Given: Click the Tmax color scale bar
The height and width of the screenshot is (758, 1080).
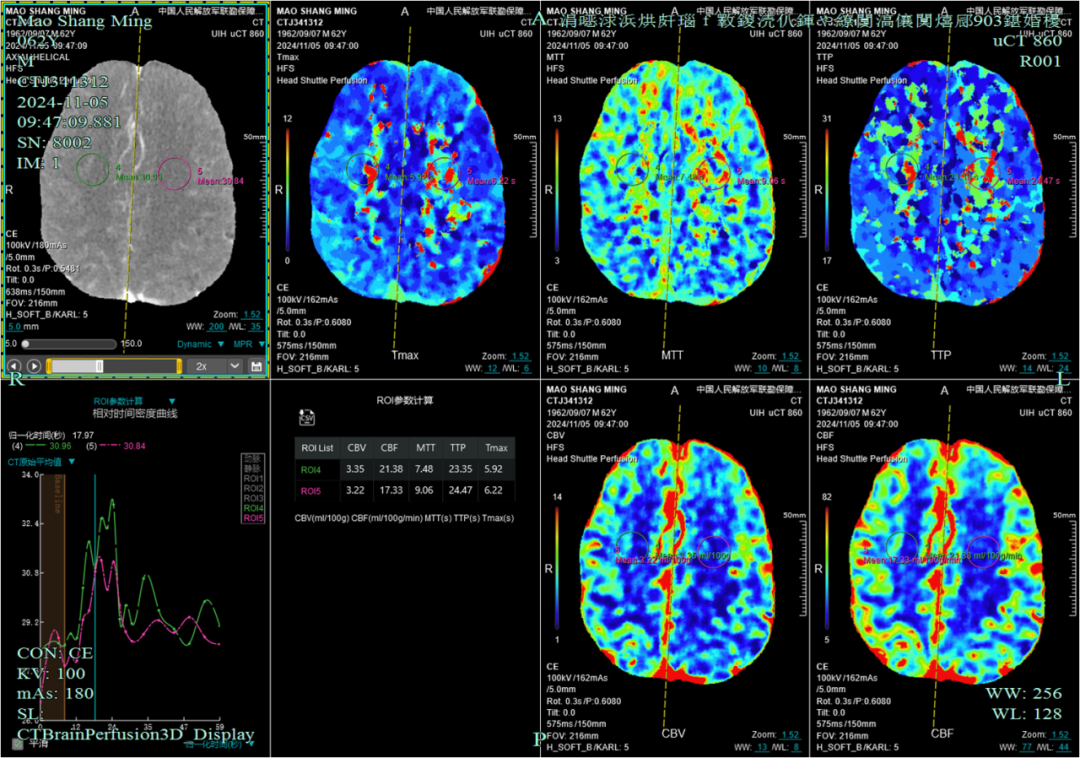Looking at the screenshot, I should tap(288, 189).
